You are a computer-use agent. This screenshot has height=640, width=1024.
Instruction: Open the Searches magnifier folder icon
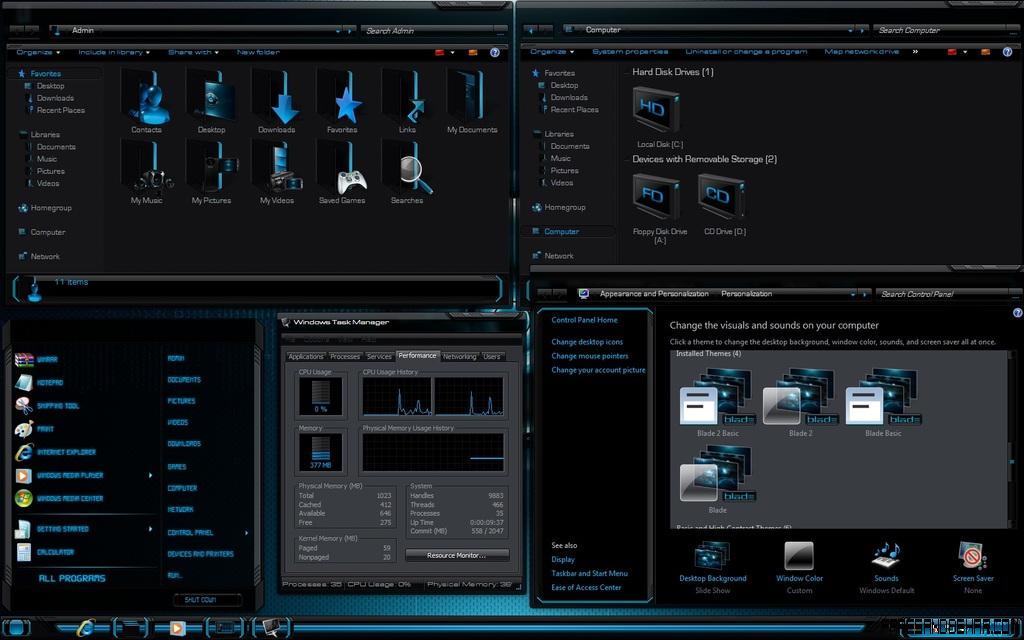tap(407, 172)
